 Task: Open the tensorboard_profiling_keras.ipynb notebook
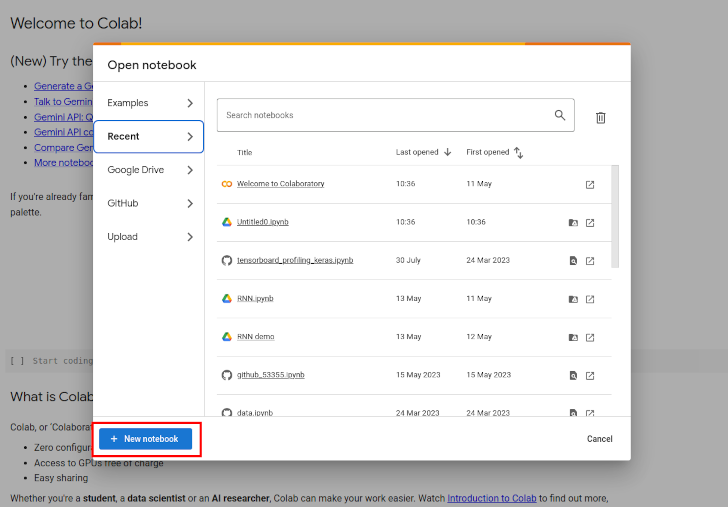[x=295, y=260]
